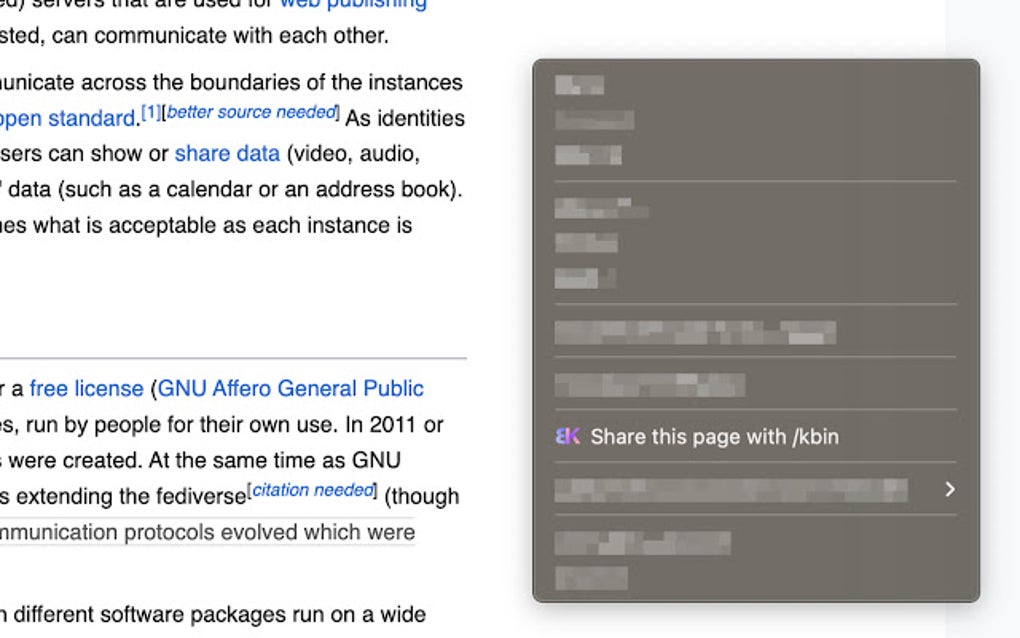Click the /kbin icon in the context menu
1020x638 pixels.
(567, 436)
